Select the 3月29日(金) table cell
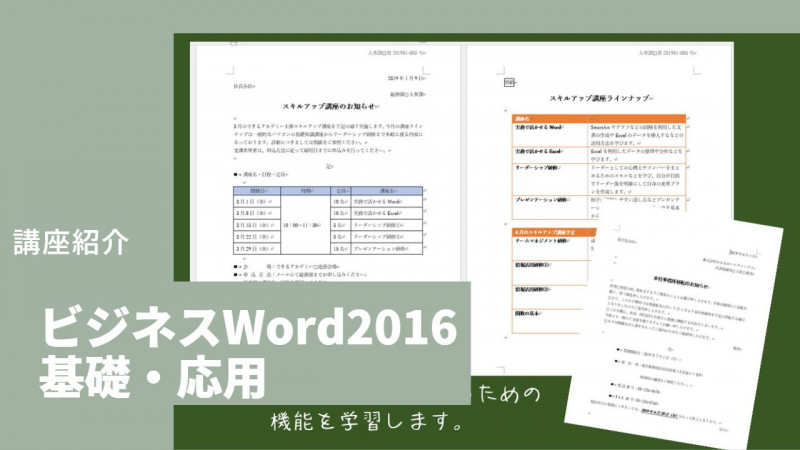This screenshot has width=800, height=450. [257, 249]
